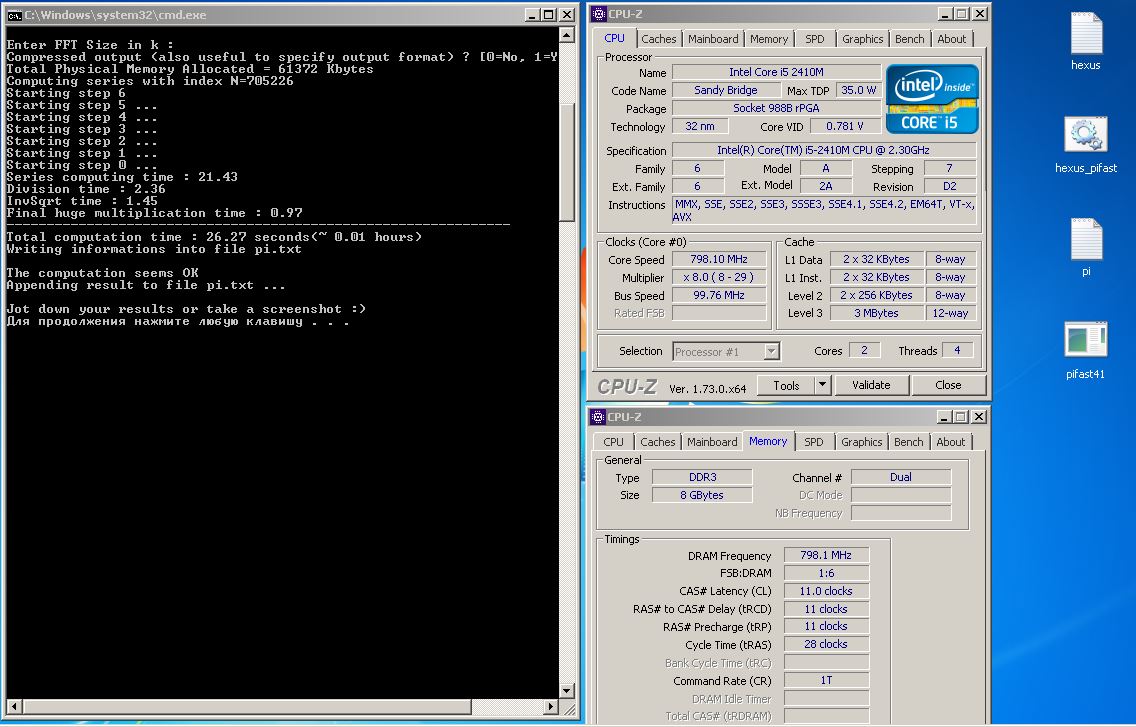The height and width of the screenshot is (727, 1136).
Task: Switch to Caches tab in upper CPU-Z
Action: pyautogui.click(x=659, y=39)
